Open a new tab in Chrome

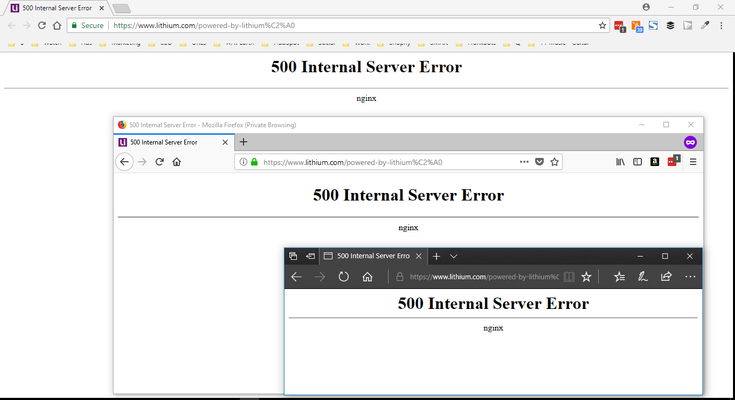coord(121,8)
